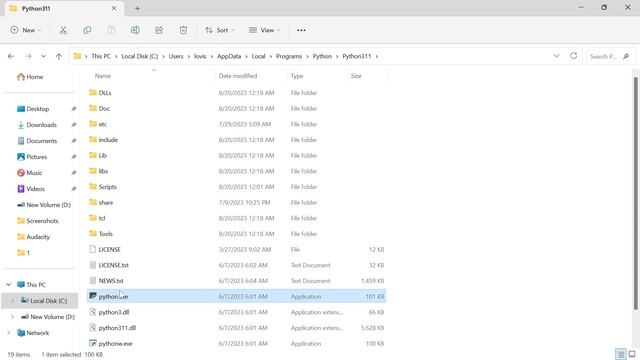This screenshot has height=360, width=640.
Task: Select the include folder row
Action: (x=236, y=140)
